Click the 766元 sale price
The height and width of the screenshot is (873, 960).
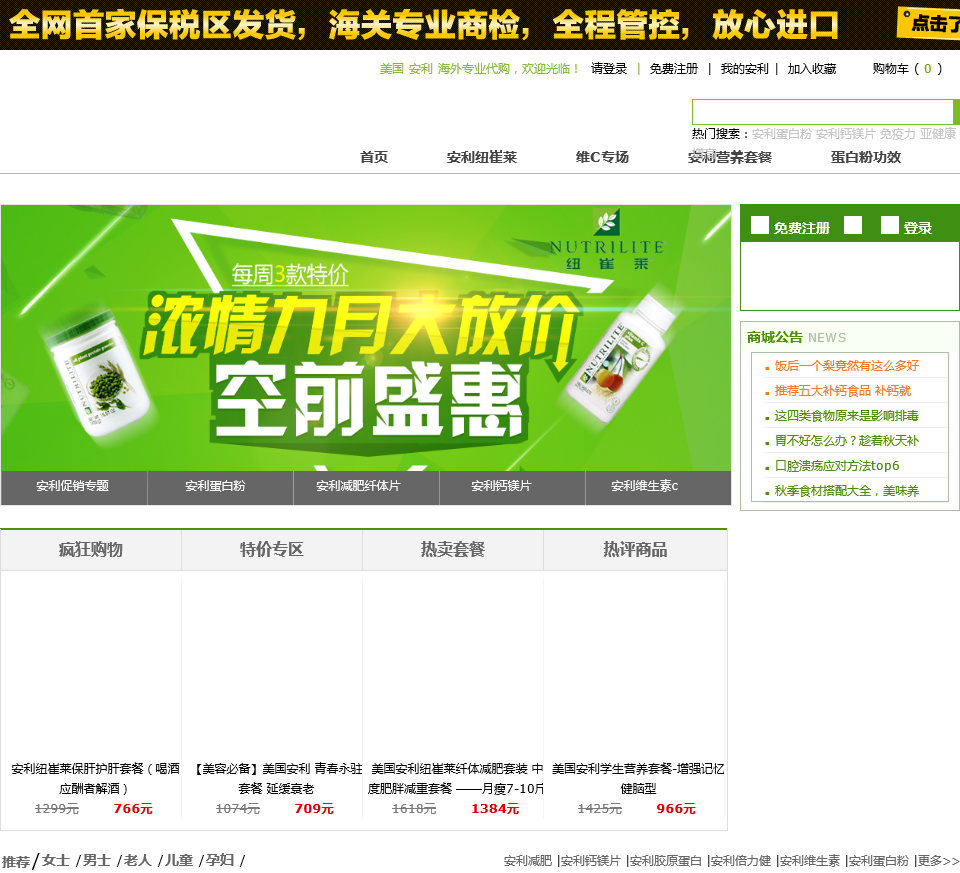tap(133, 809)
